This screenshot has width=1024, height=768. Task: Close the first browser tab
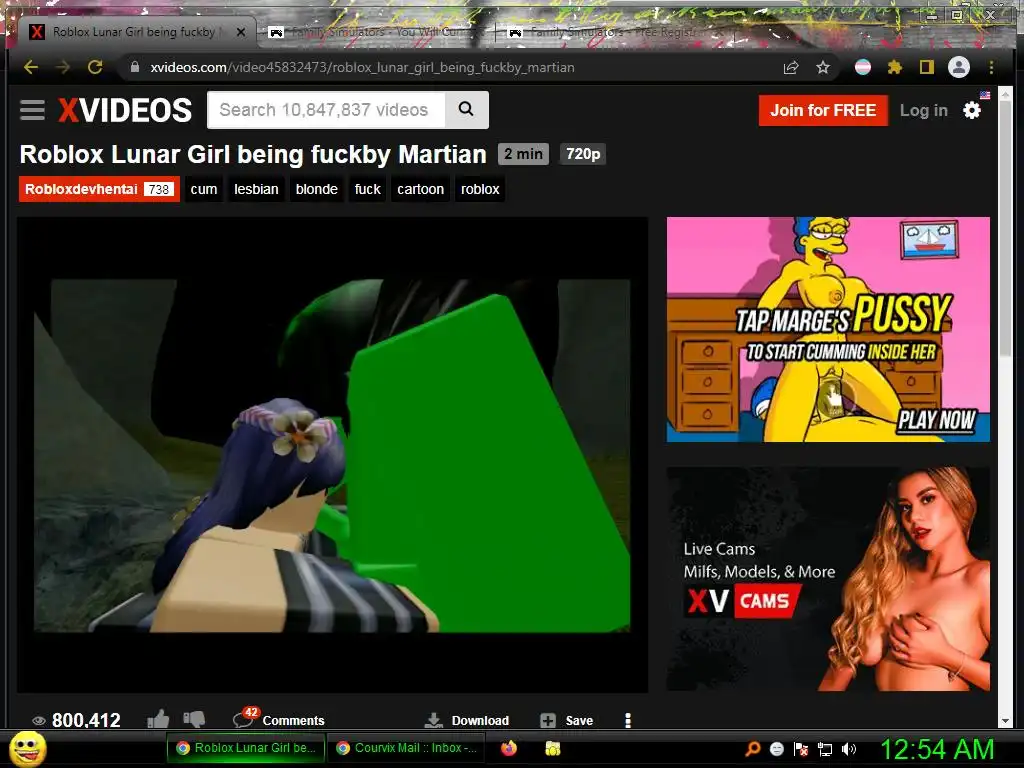[241, 31]
